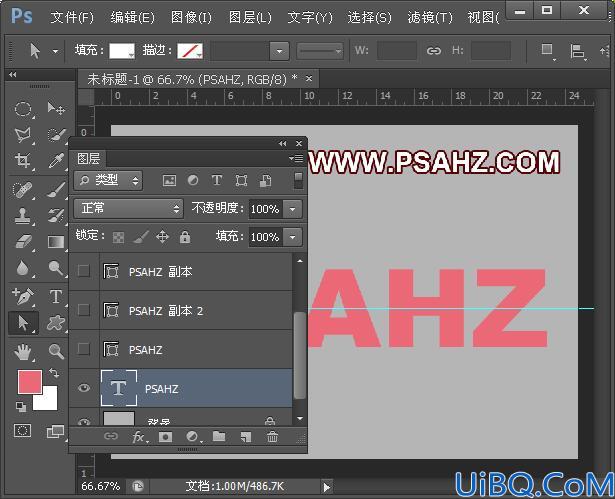Open Layers panel flyout menu
The height and width of the screenshot is (499, 615).
coord(296,158)
